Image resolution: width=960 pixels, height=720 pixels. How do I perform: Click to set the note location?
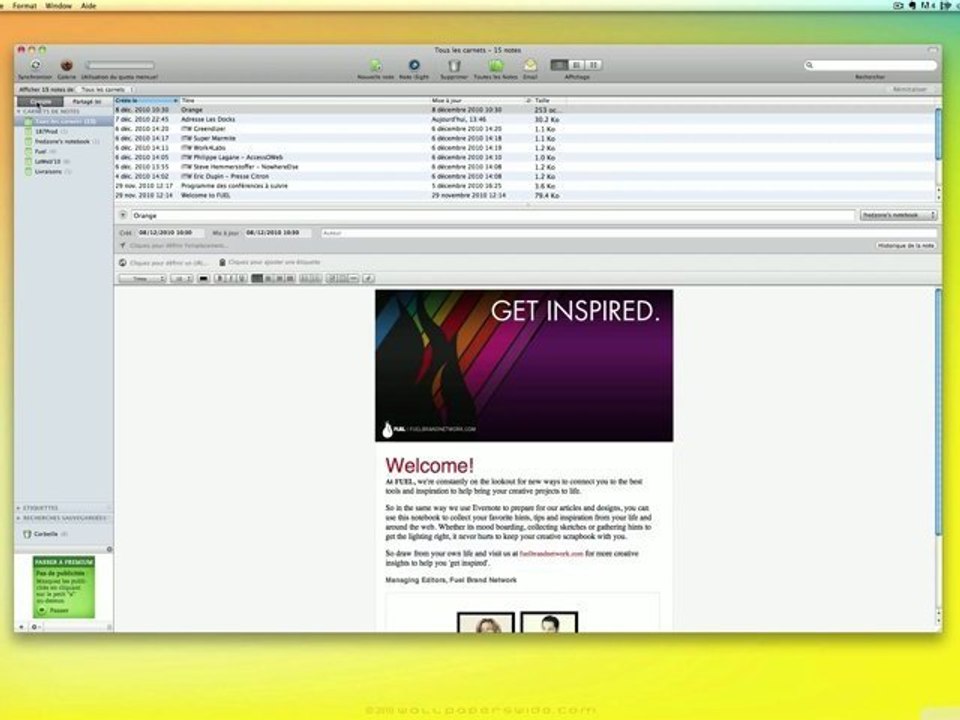(x=174, y=246)
